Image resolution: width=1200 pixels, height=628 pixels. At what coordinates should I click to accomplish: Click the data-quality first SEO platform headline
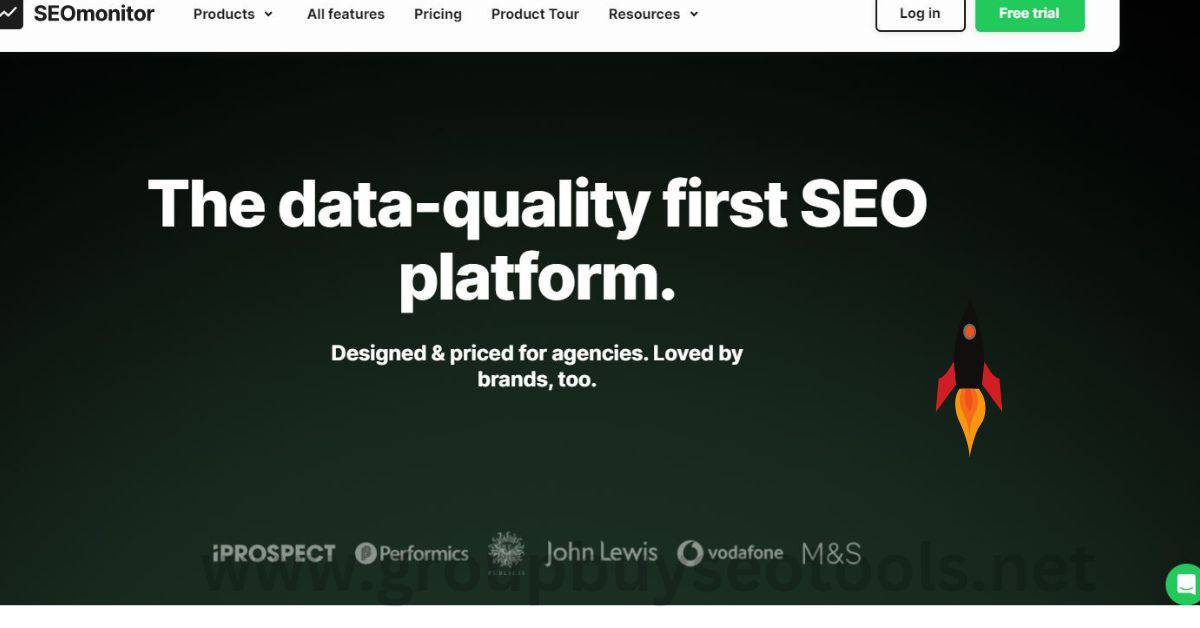click(538, 240)
